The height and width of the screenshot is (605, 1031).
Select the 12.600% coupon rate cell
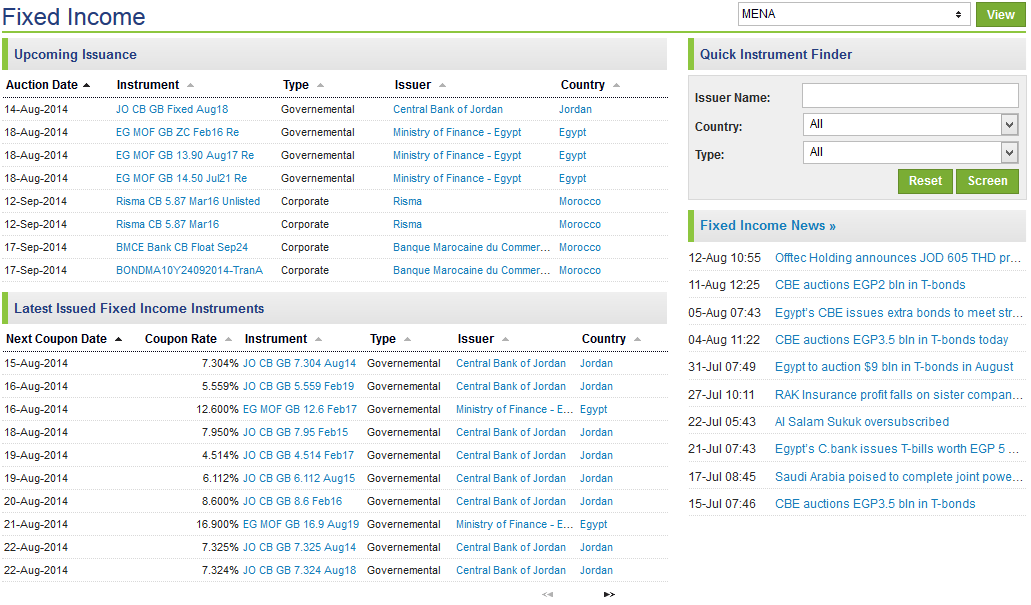(x=217, y=409)
